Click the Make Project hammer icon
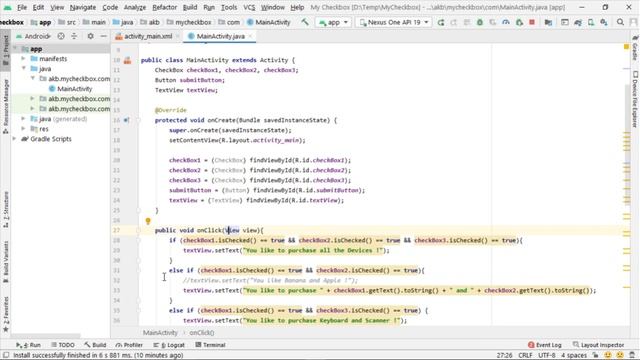Screen dimensions: 640x360 click(x=305, y=22)
